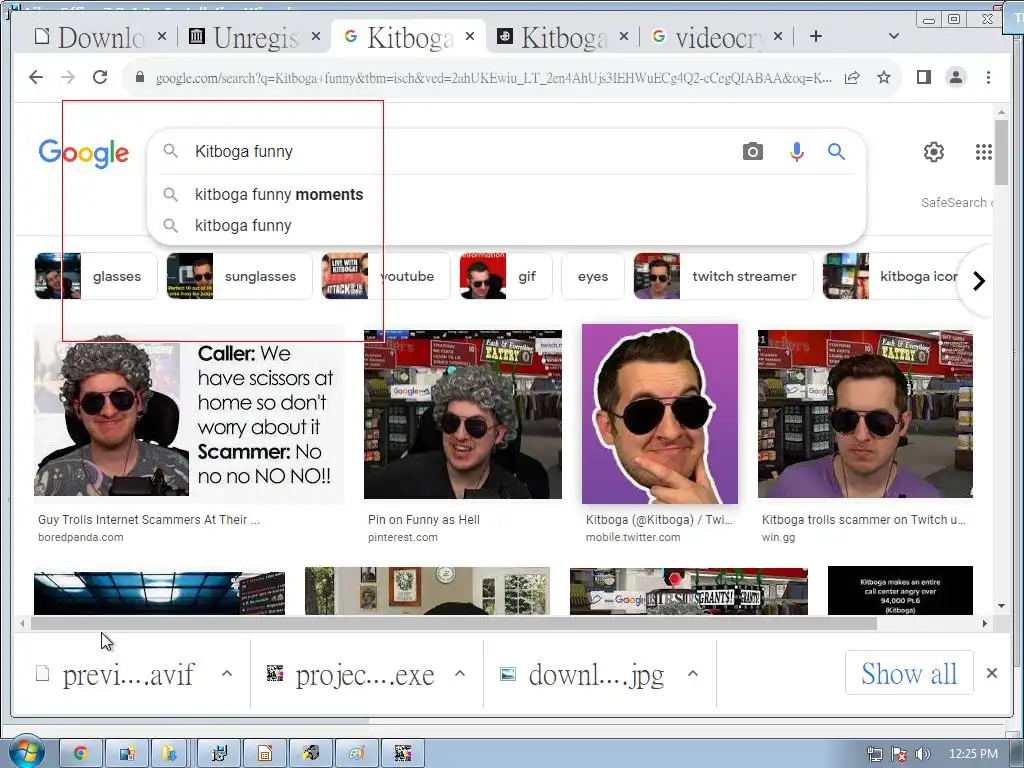Screen dimensions: 1024x768
Task: Open a new browser tab
Action: 816,37
